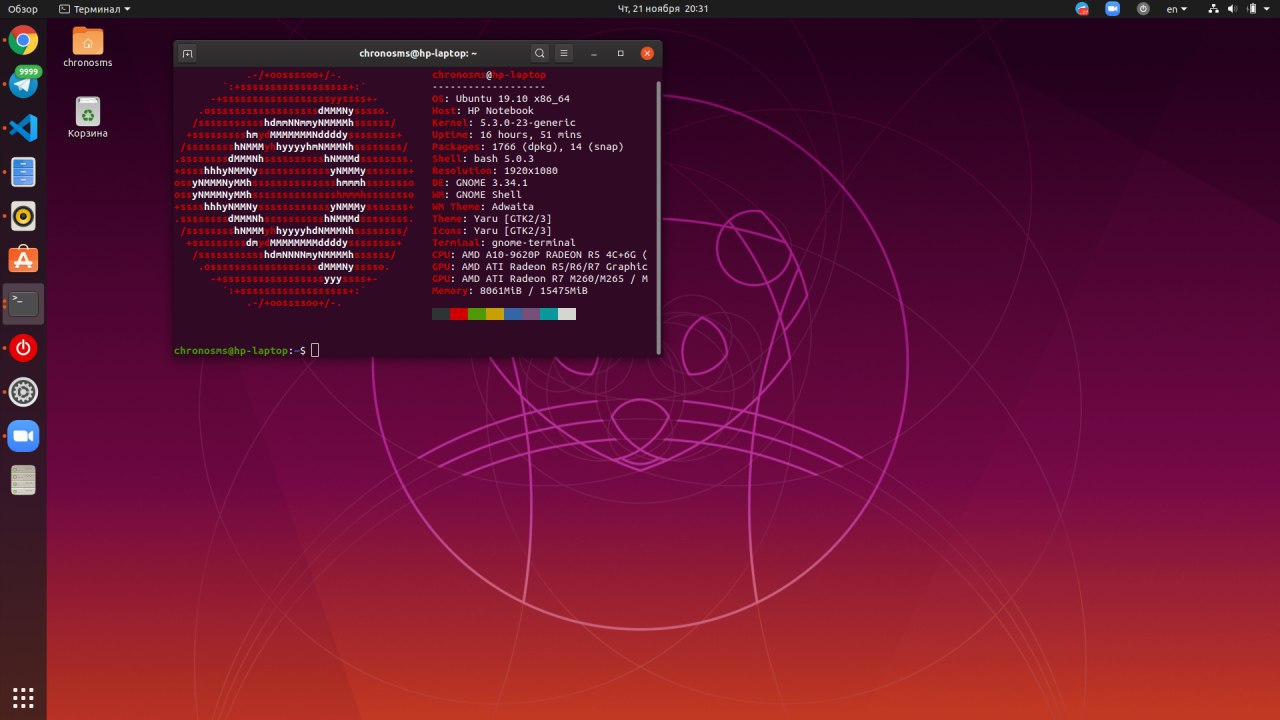This screenshot has height=720, width=1280.
Task: Expand the Терминал app menu in top bar
Action: click(95, 8)
